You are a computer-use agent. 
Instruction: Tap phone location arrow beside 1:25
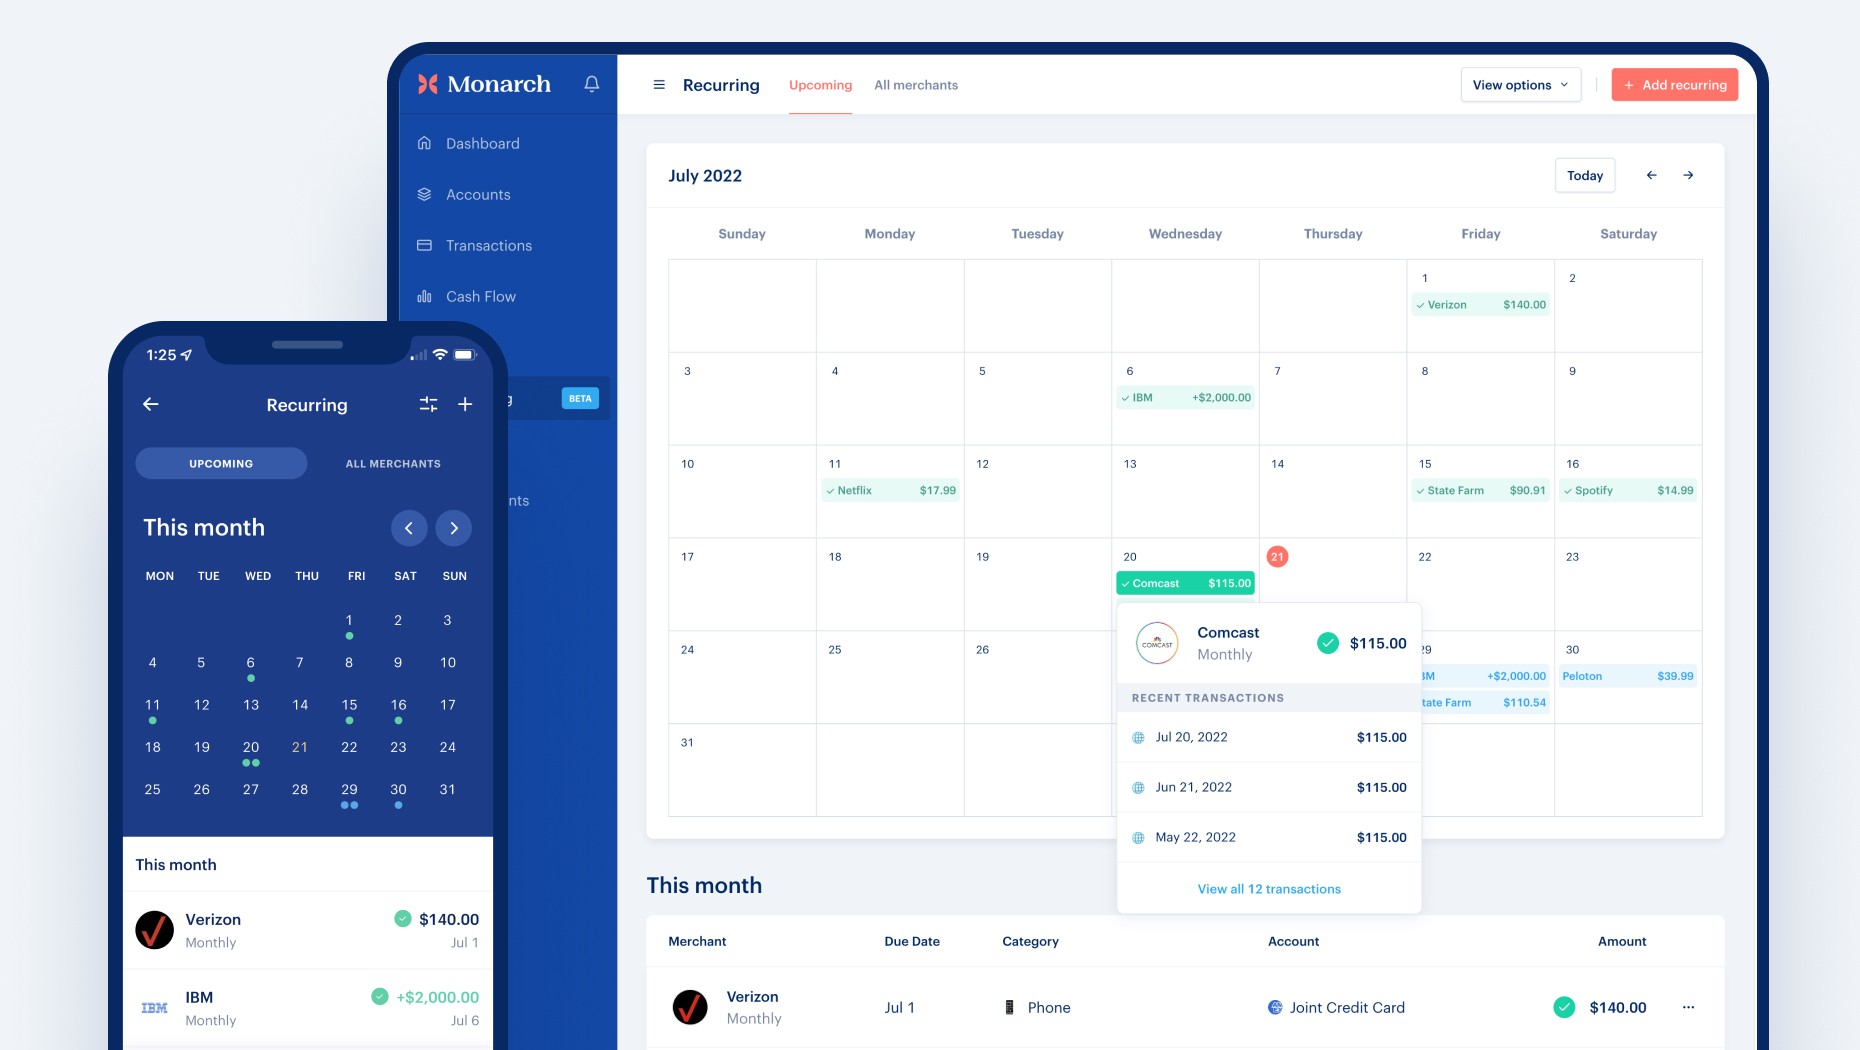[186, 355]
